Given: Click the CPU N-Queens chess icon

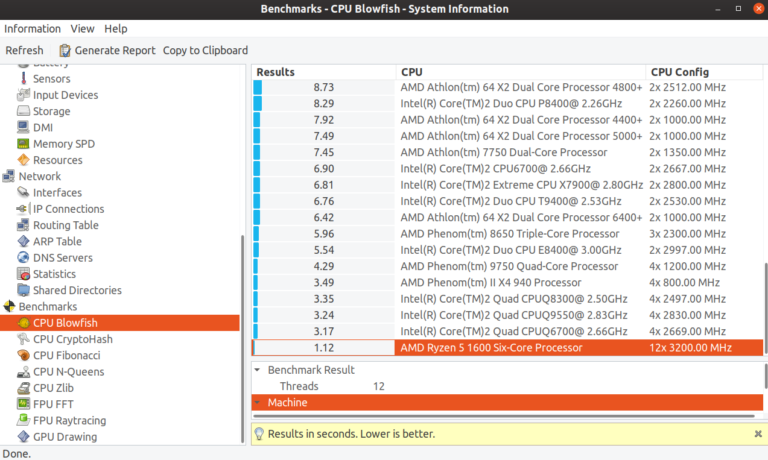Looking at the screenshot, I should (x=23, y=372).
